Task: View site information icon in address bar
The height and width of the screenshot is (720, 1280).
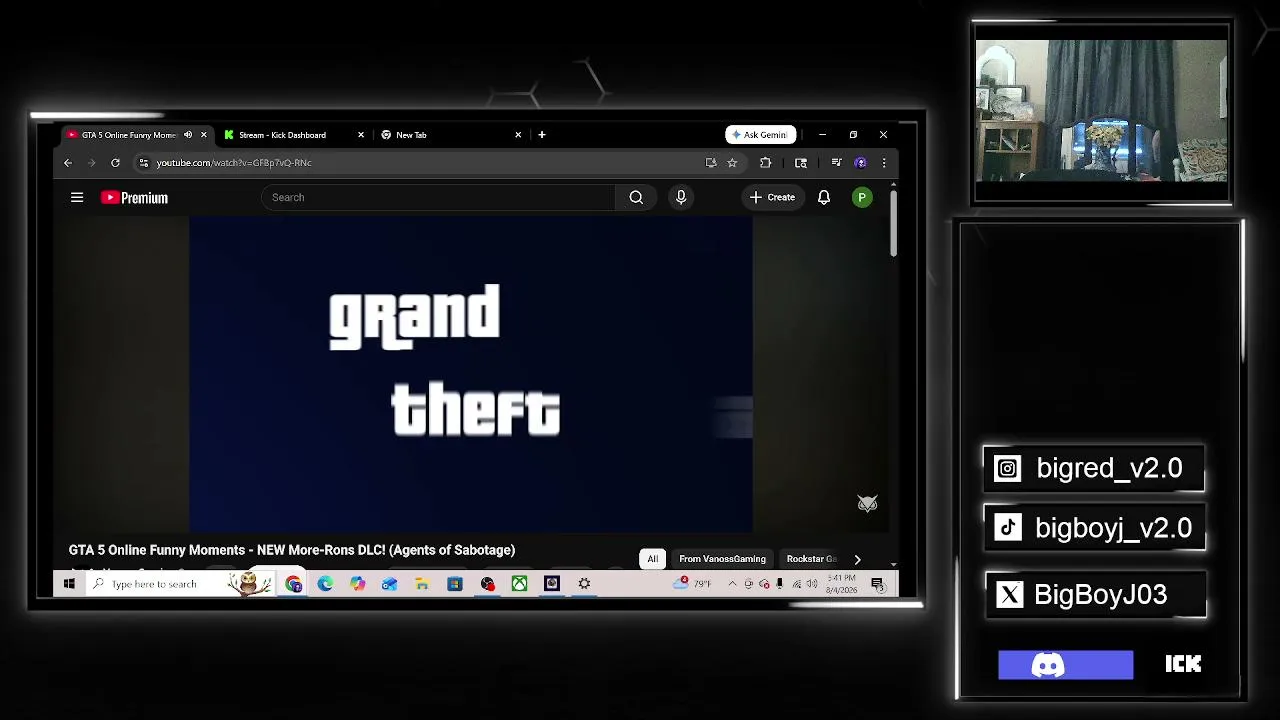Action: [x=144, y=163]
